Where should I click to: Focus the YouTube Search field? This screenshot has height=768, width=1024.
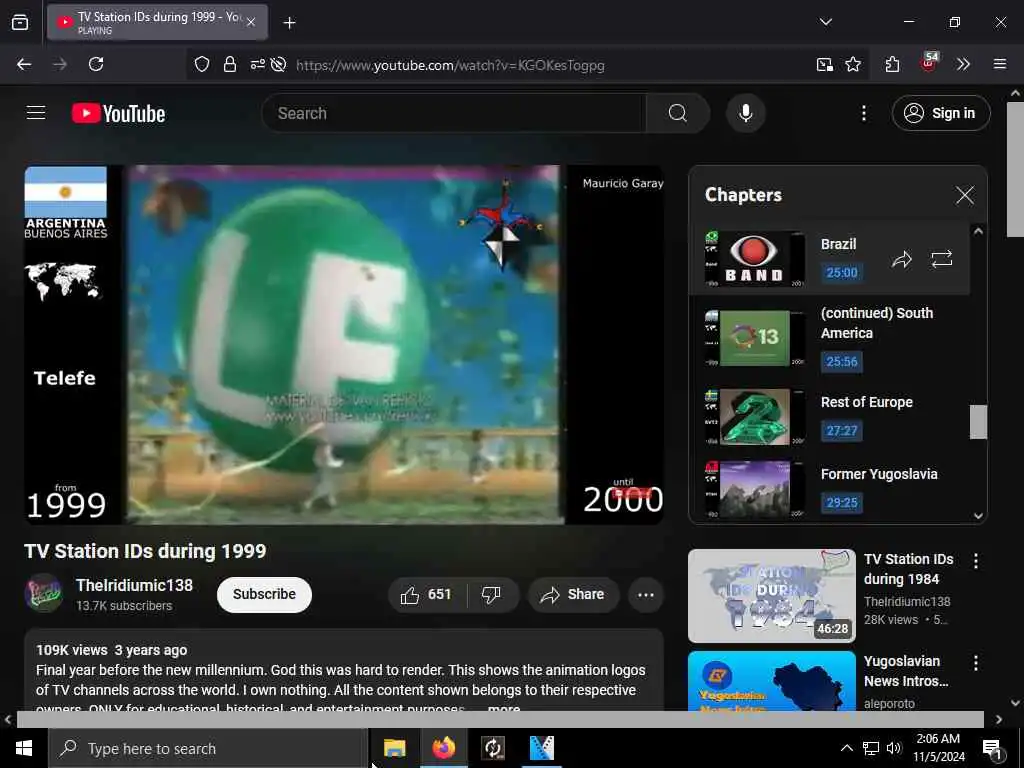454,113
